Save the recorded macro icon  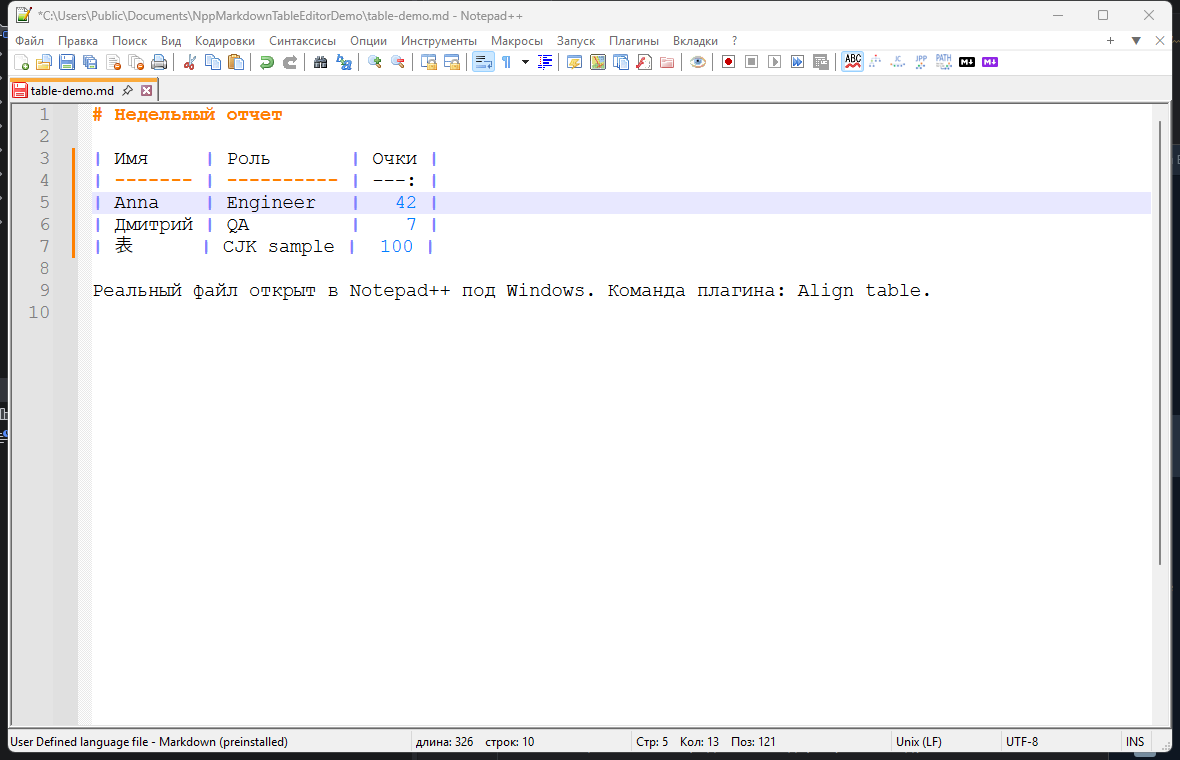[x=821, y=62]
